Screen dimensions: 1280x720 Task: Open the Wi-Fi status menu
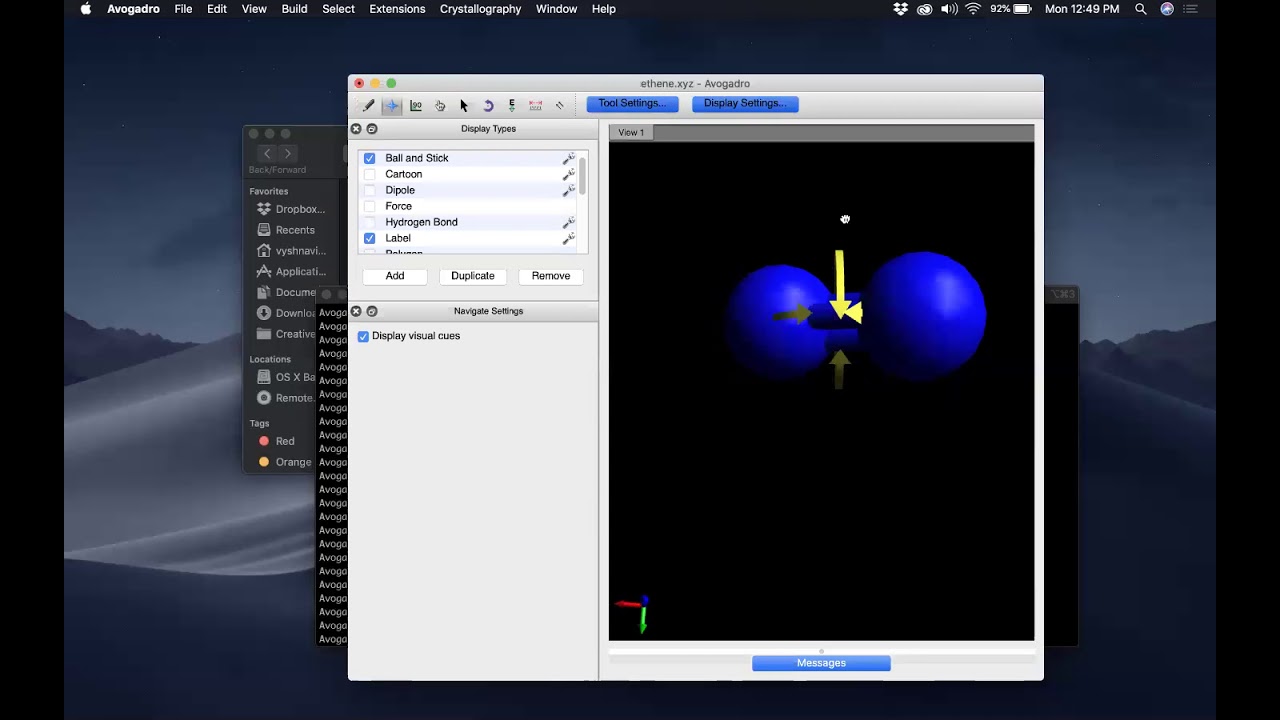[973, 9]
